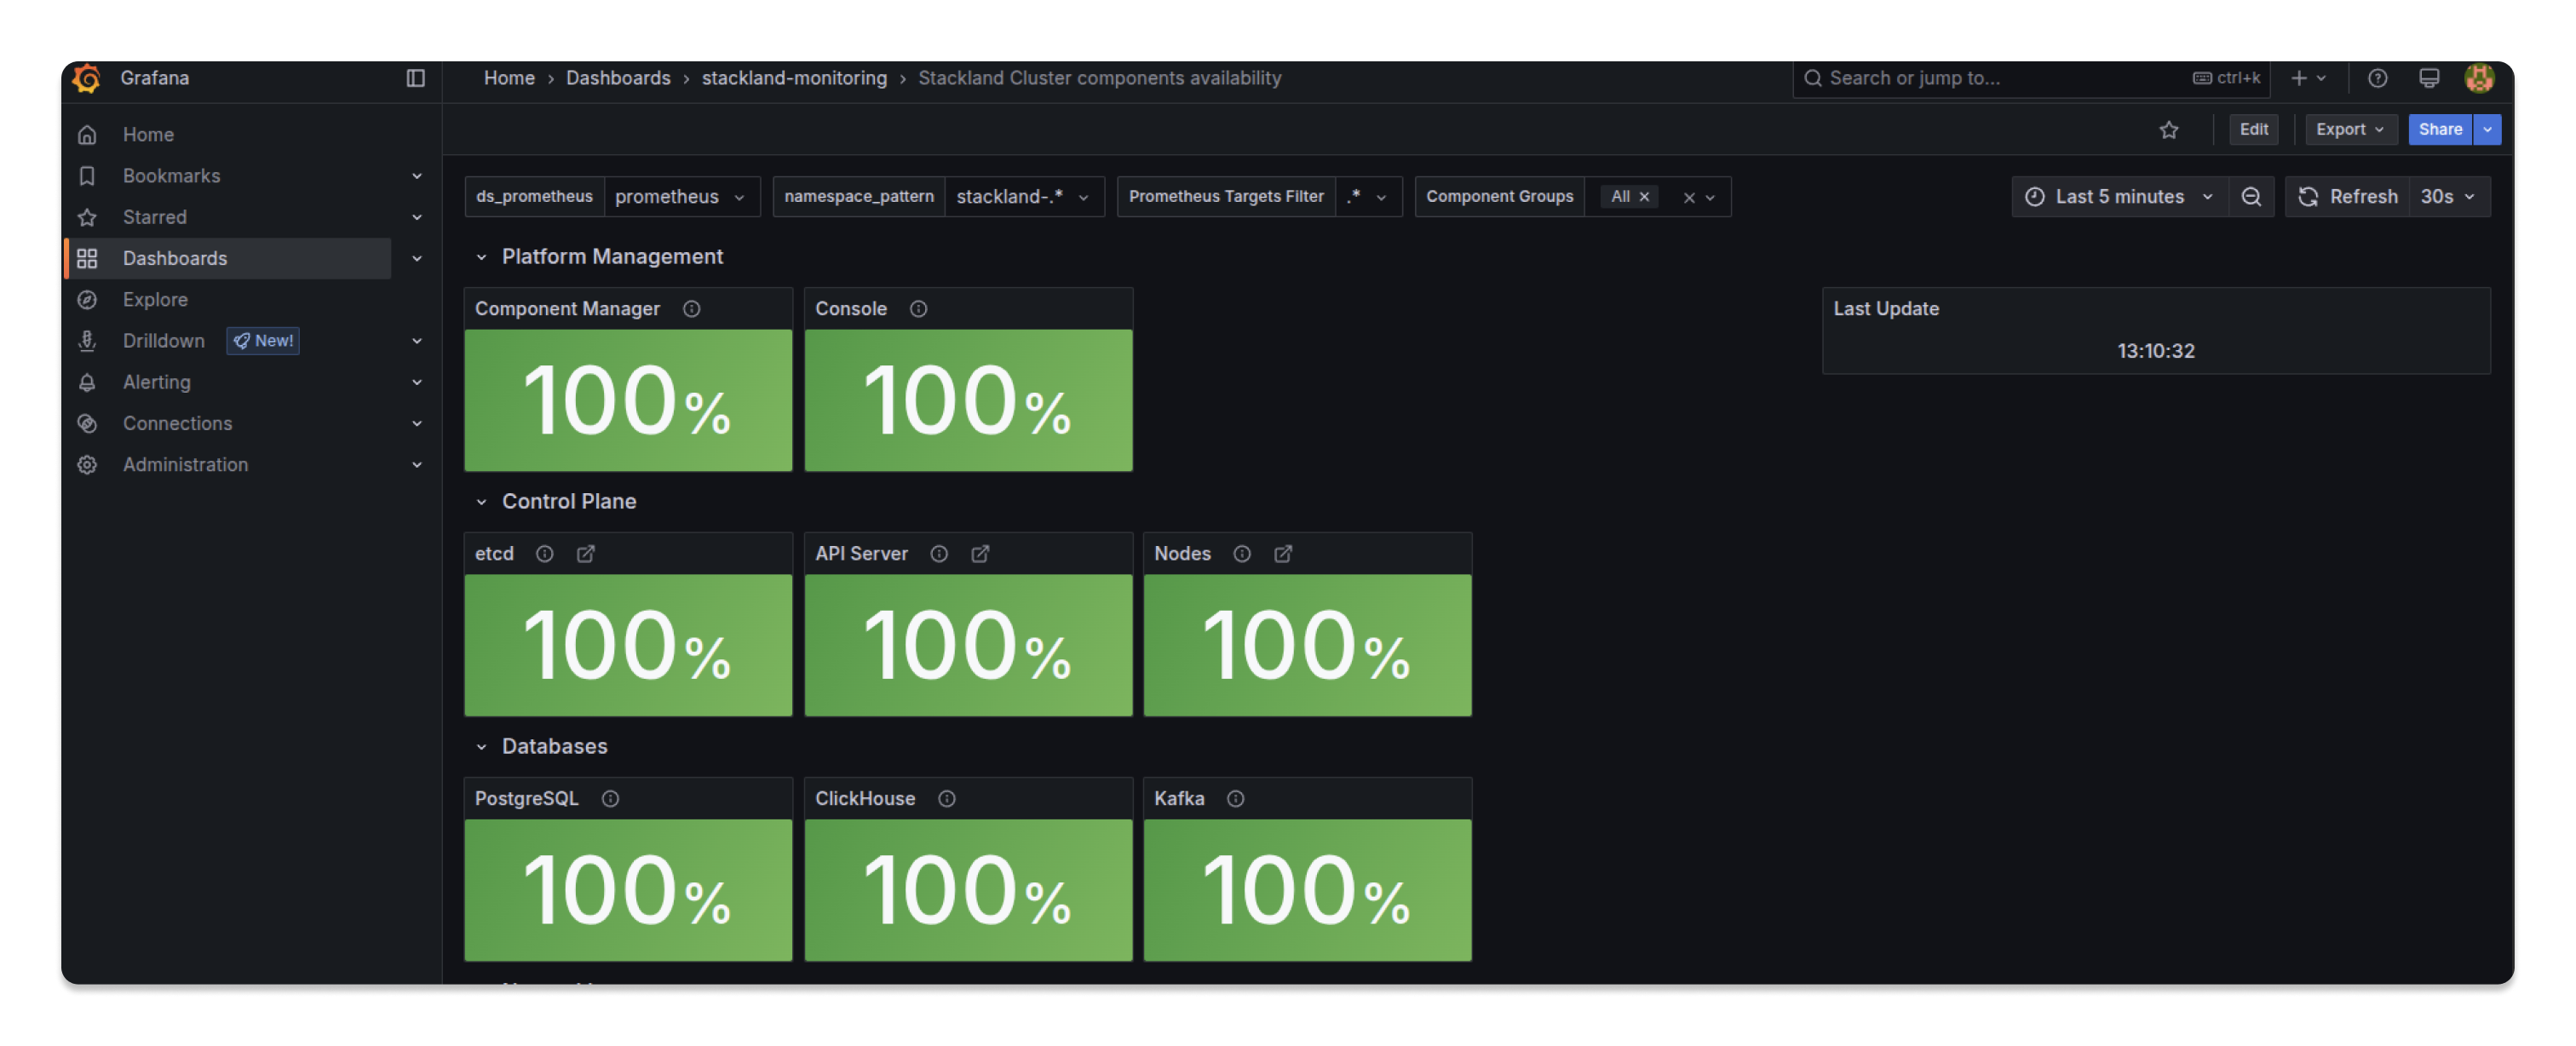Open the Last 5 minutes time picker
The image size is (2576, 1046).
point(2120,197)
